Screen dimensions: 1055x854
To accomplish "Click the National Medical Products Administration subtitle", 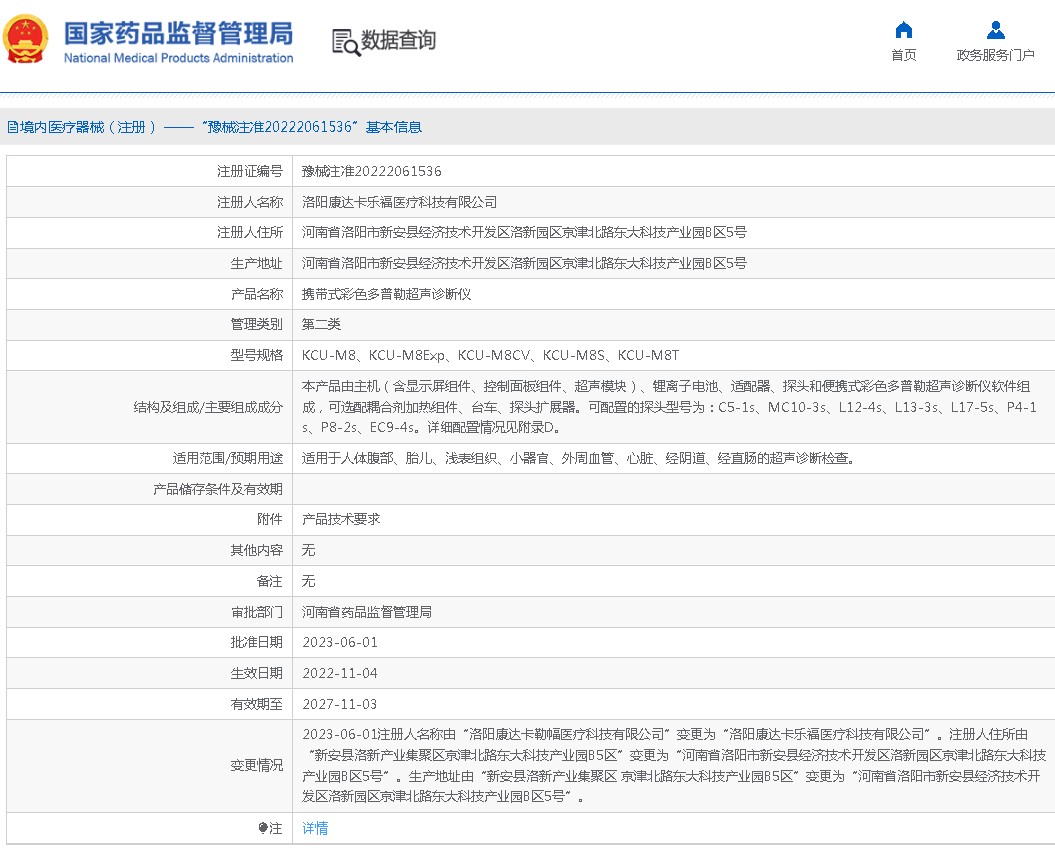I will click(178, 58).
